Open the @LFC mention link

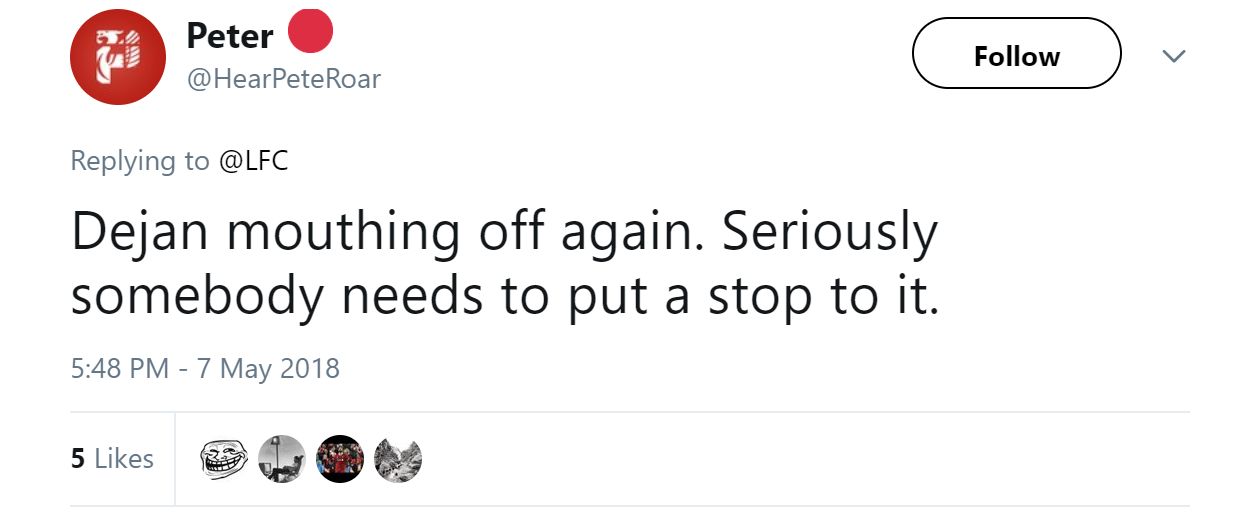click(252, 161)
